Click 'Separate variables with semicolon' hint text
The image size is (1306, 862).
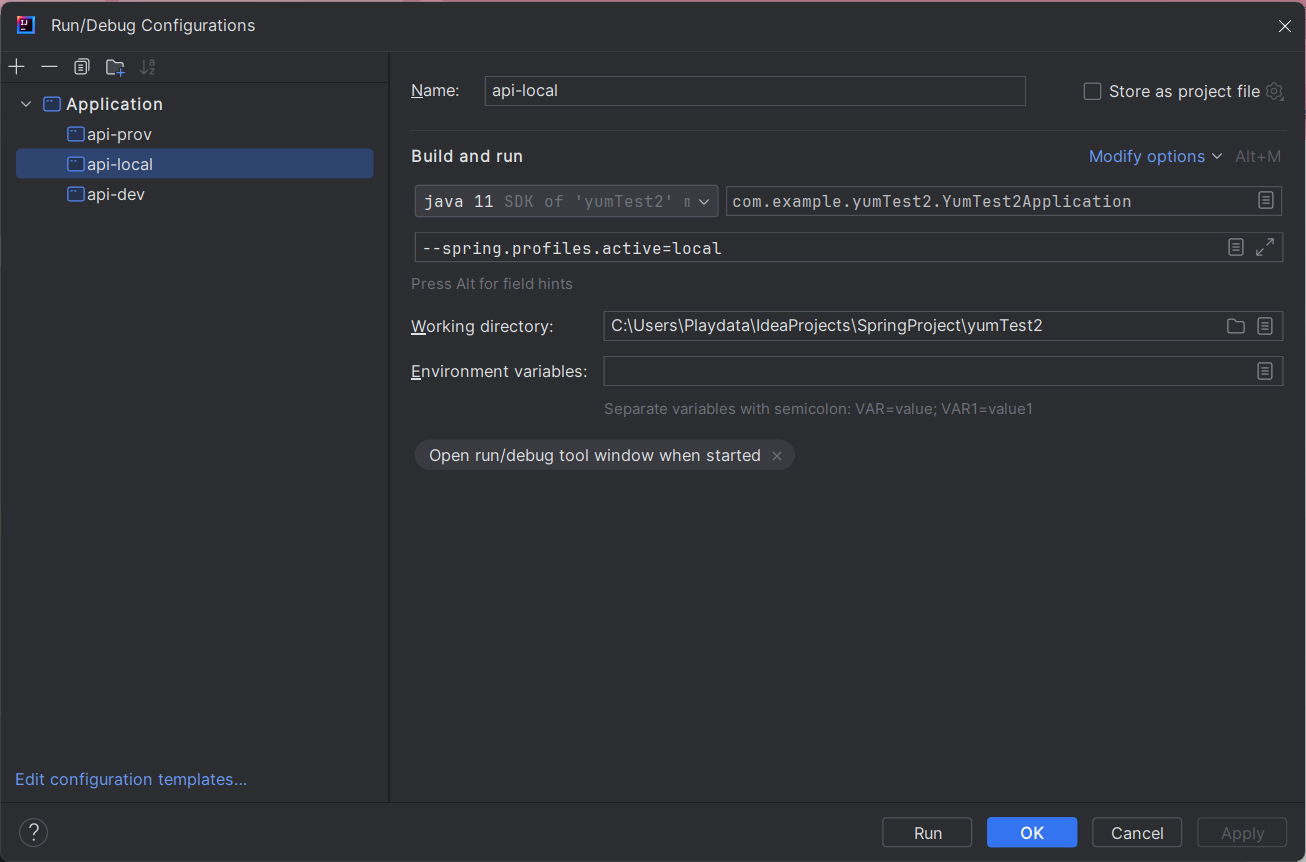tap(818, 409)
